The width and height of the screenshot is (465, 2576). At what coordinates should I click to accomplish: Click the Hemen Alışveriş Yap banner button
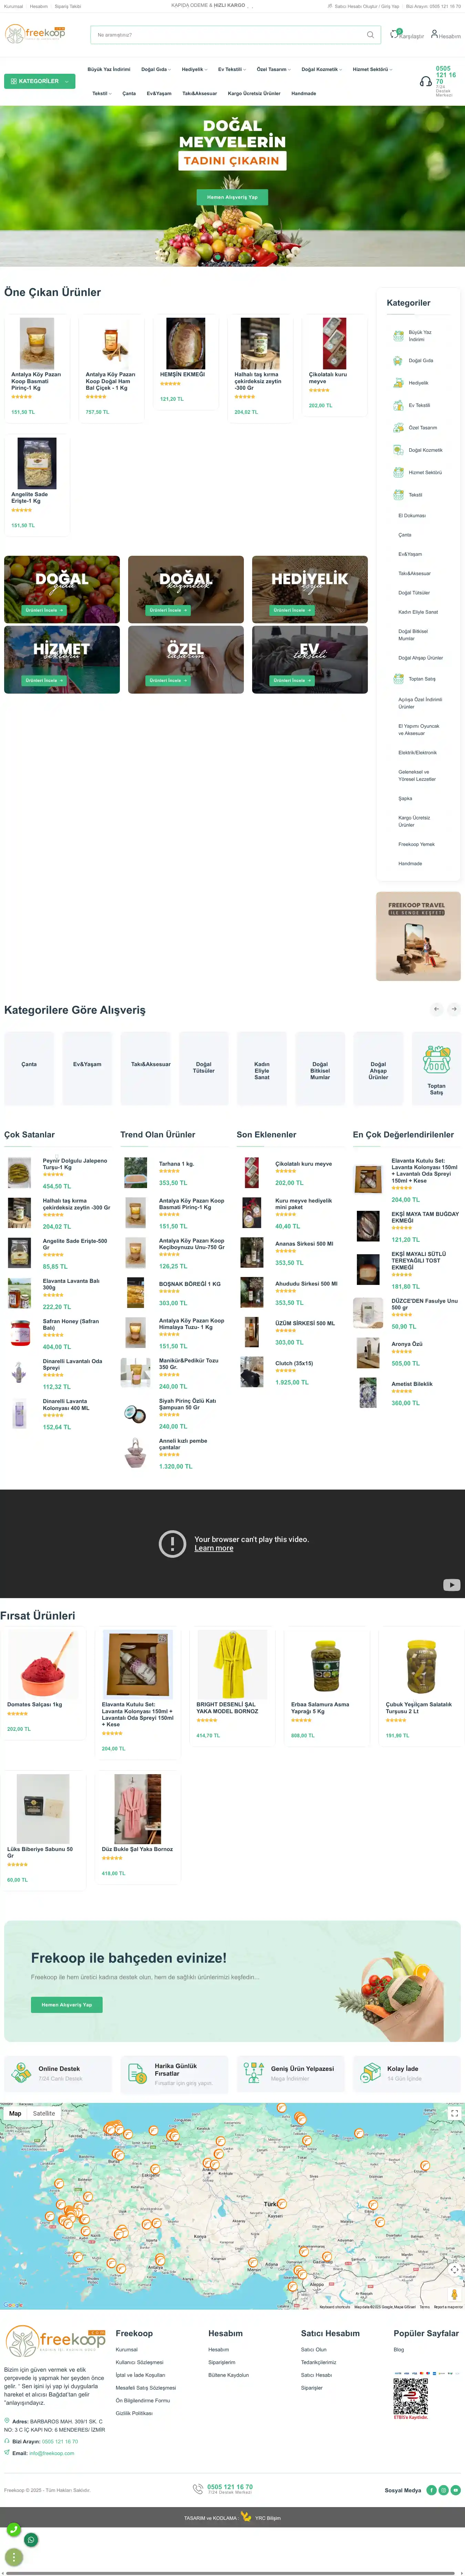tap(232, 197)
